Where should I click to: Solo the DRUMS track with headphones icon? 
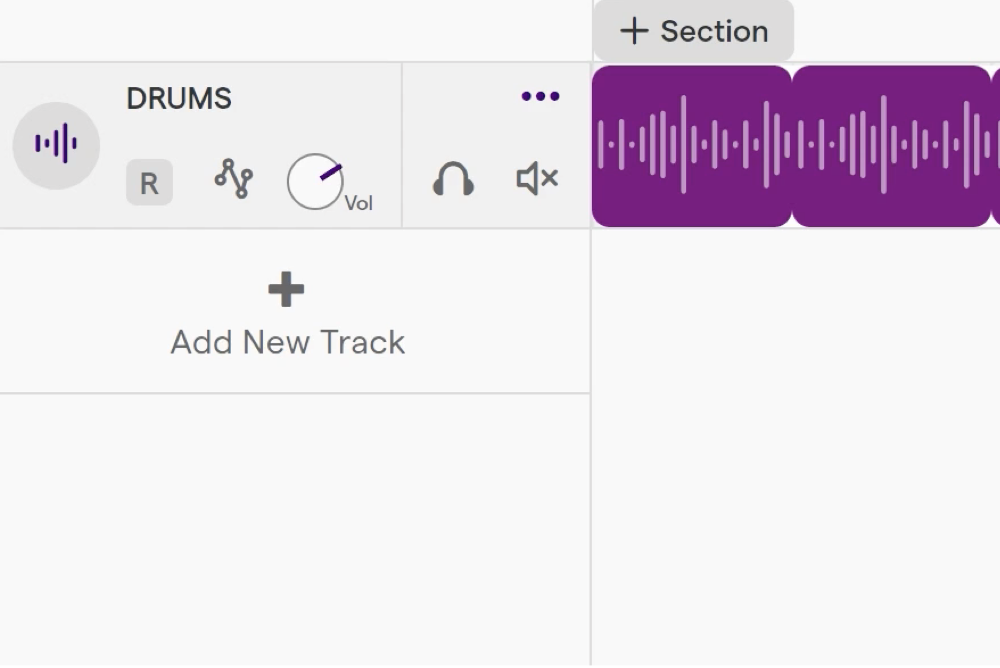(453, 179)
